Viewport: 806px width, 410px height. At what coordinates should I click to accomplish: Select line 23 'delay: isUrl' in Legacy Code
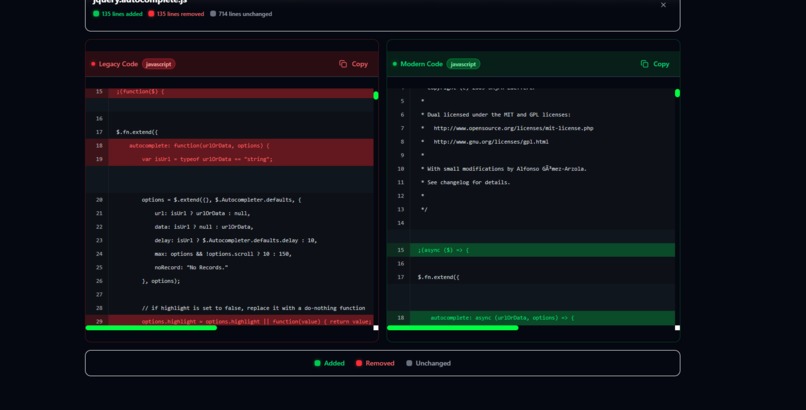[x=229, y=240]
